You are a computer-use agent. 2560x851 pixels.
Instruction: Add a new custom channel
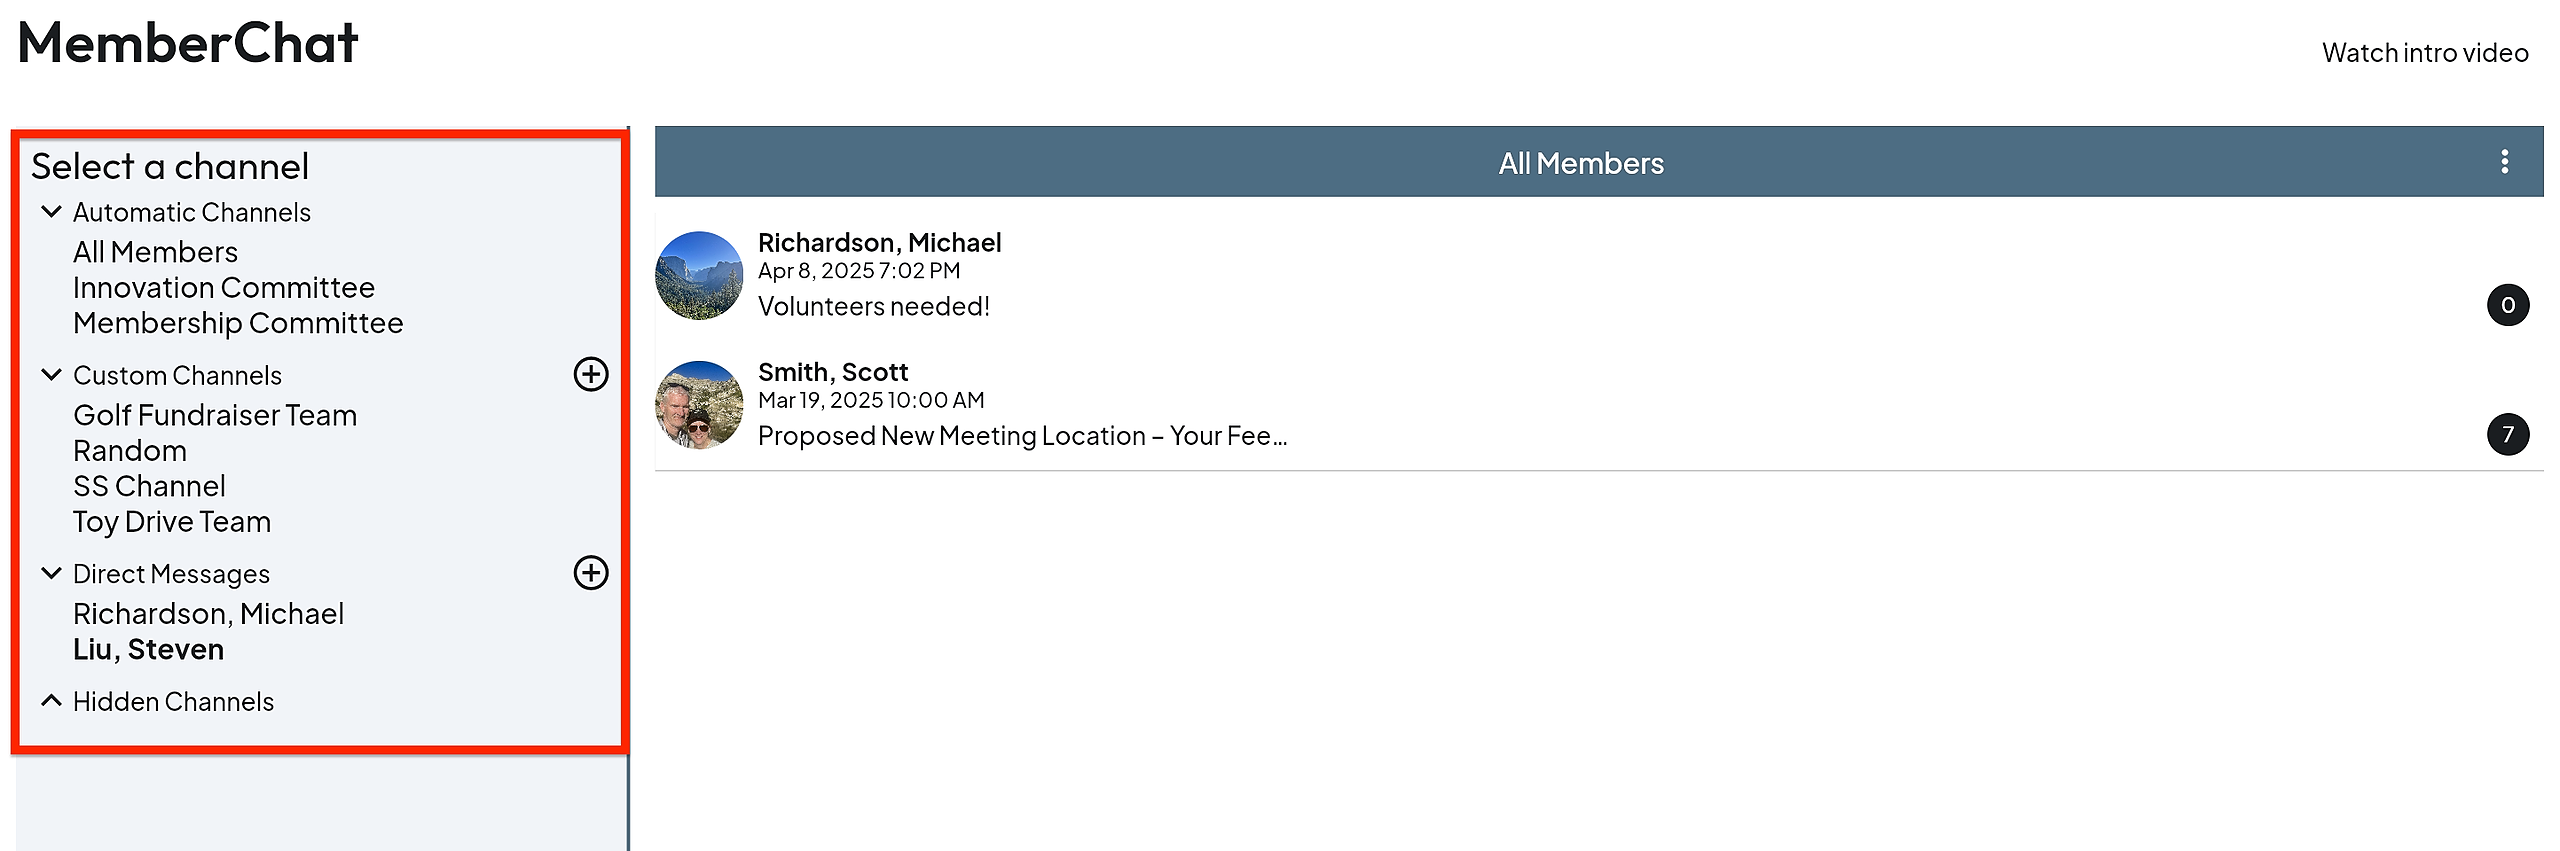[590, 374]
